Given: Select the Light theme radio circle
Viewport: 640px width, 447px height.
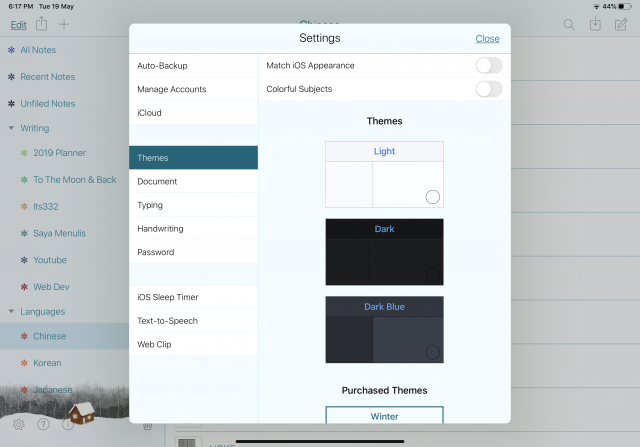Looking at the screenshot, I should click(x=433, y=197).
